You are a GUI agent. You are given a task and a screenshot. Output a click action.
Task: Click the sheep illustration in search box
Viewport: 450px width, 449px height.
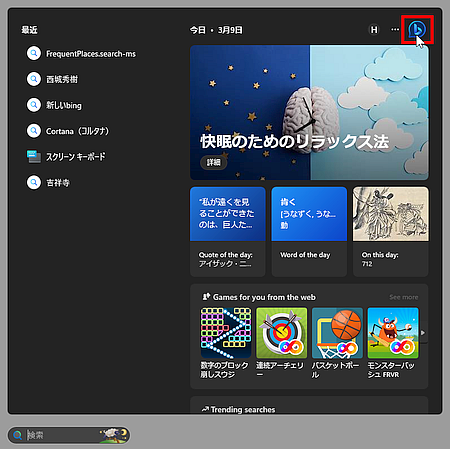[114, 435]
